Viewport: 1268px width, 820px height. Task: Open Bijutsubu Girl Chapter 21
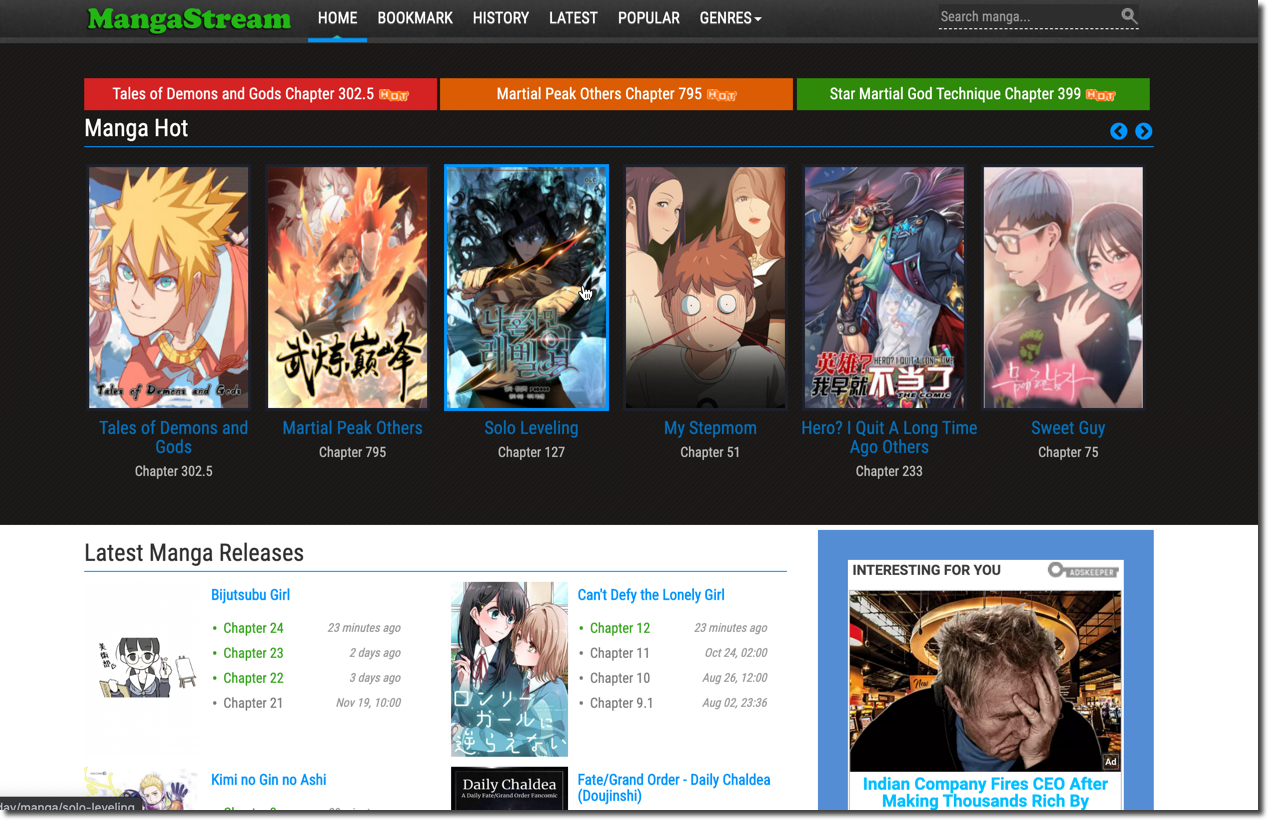[x=253, y=703]
